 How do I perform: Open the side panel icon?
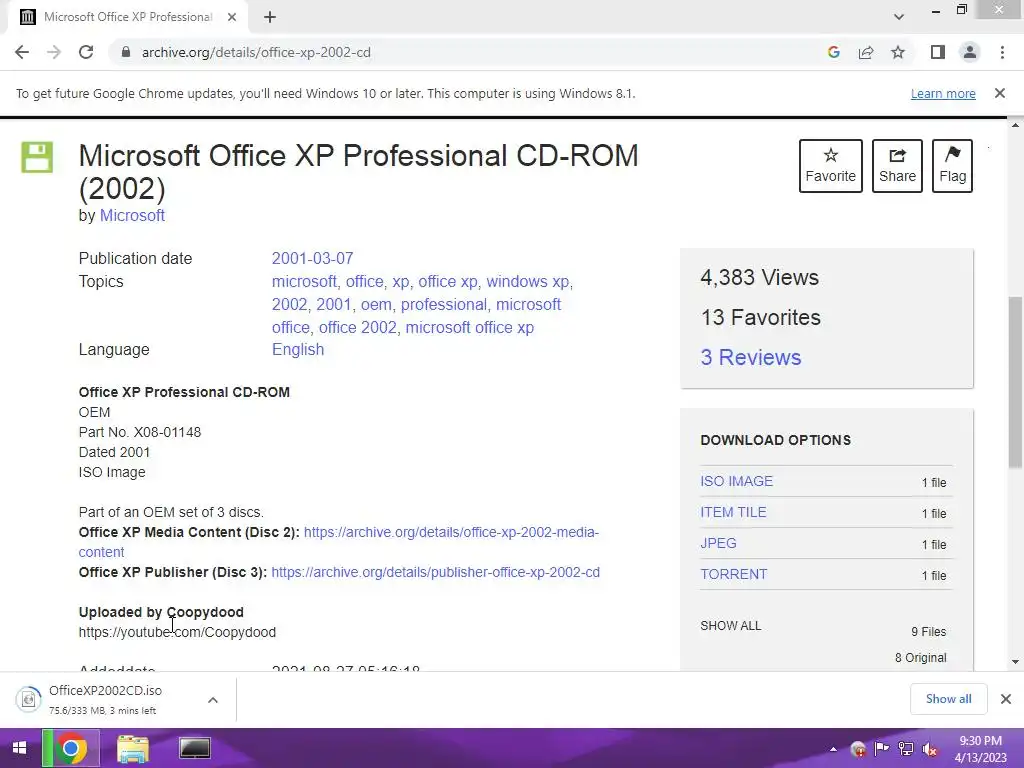point(938,52)
